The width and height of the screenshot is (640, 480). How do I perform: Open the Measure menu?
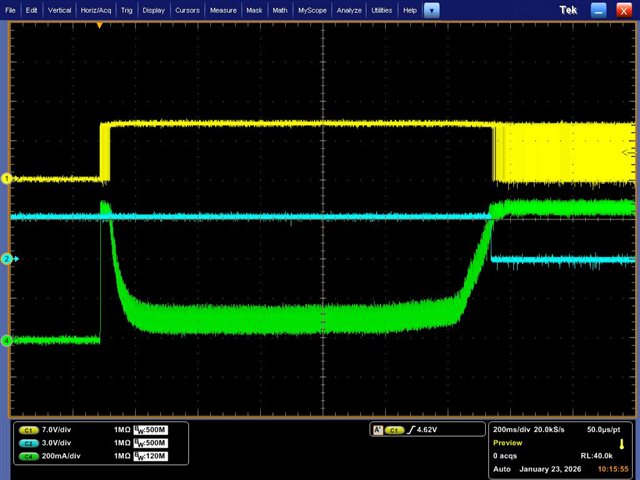pyautogui.click(x=223, y=10)
